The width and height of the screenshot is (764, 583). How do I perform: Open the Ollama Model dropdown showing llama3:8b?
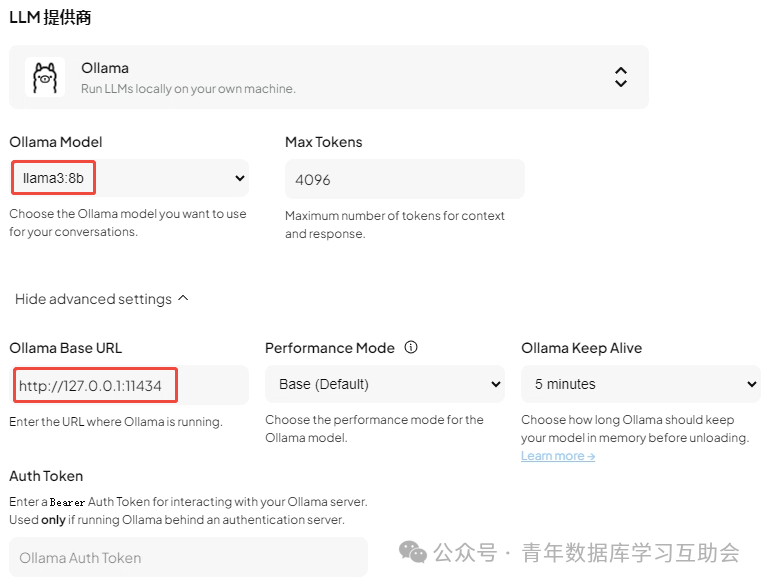coord(129,179)
